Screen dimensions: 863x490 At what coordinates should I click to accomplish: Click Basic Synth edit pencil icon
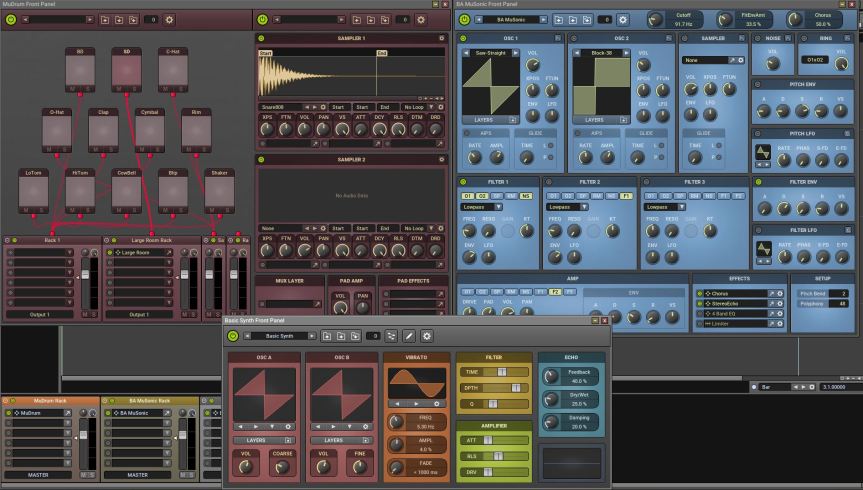point(409,336)
